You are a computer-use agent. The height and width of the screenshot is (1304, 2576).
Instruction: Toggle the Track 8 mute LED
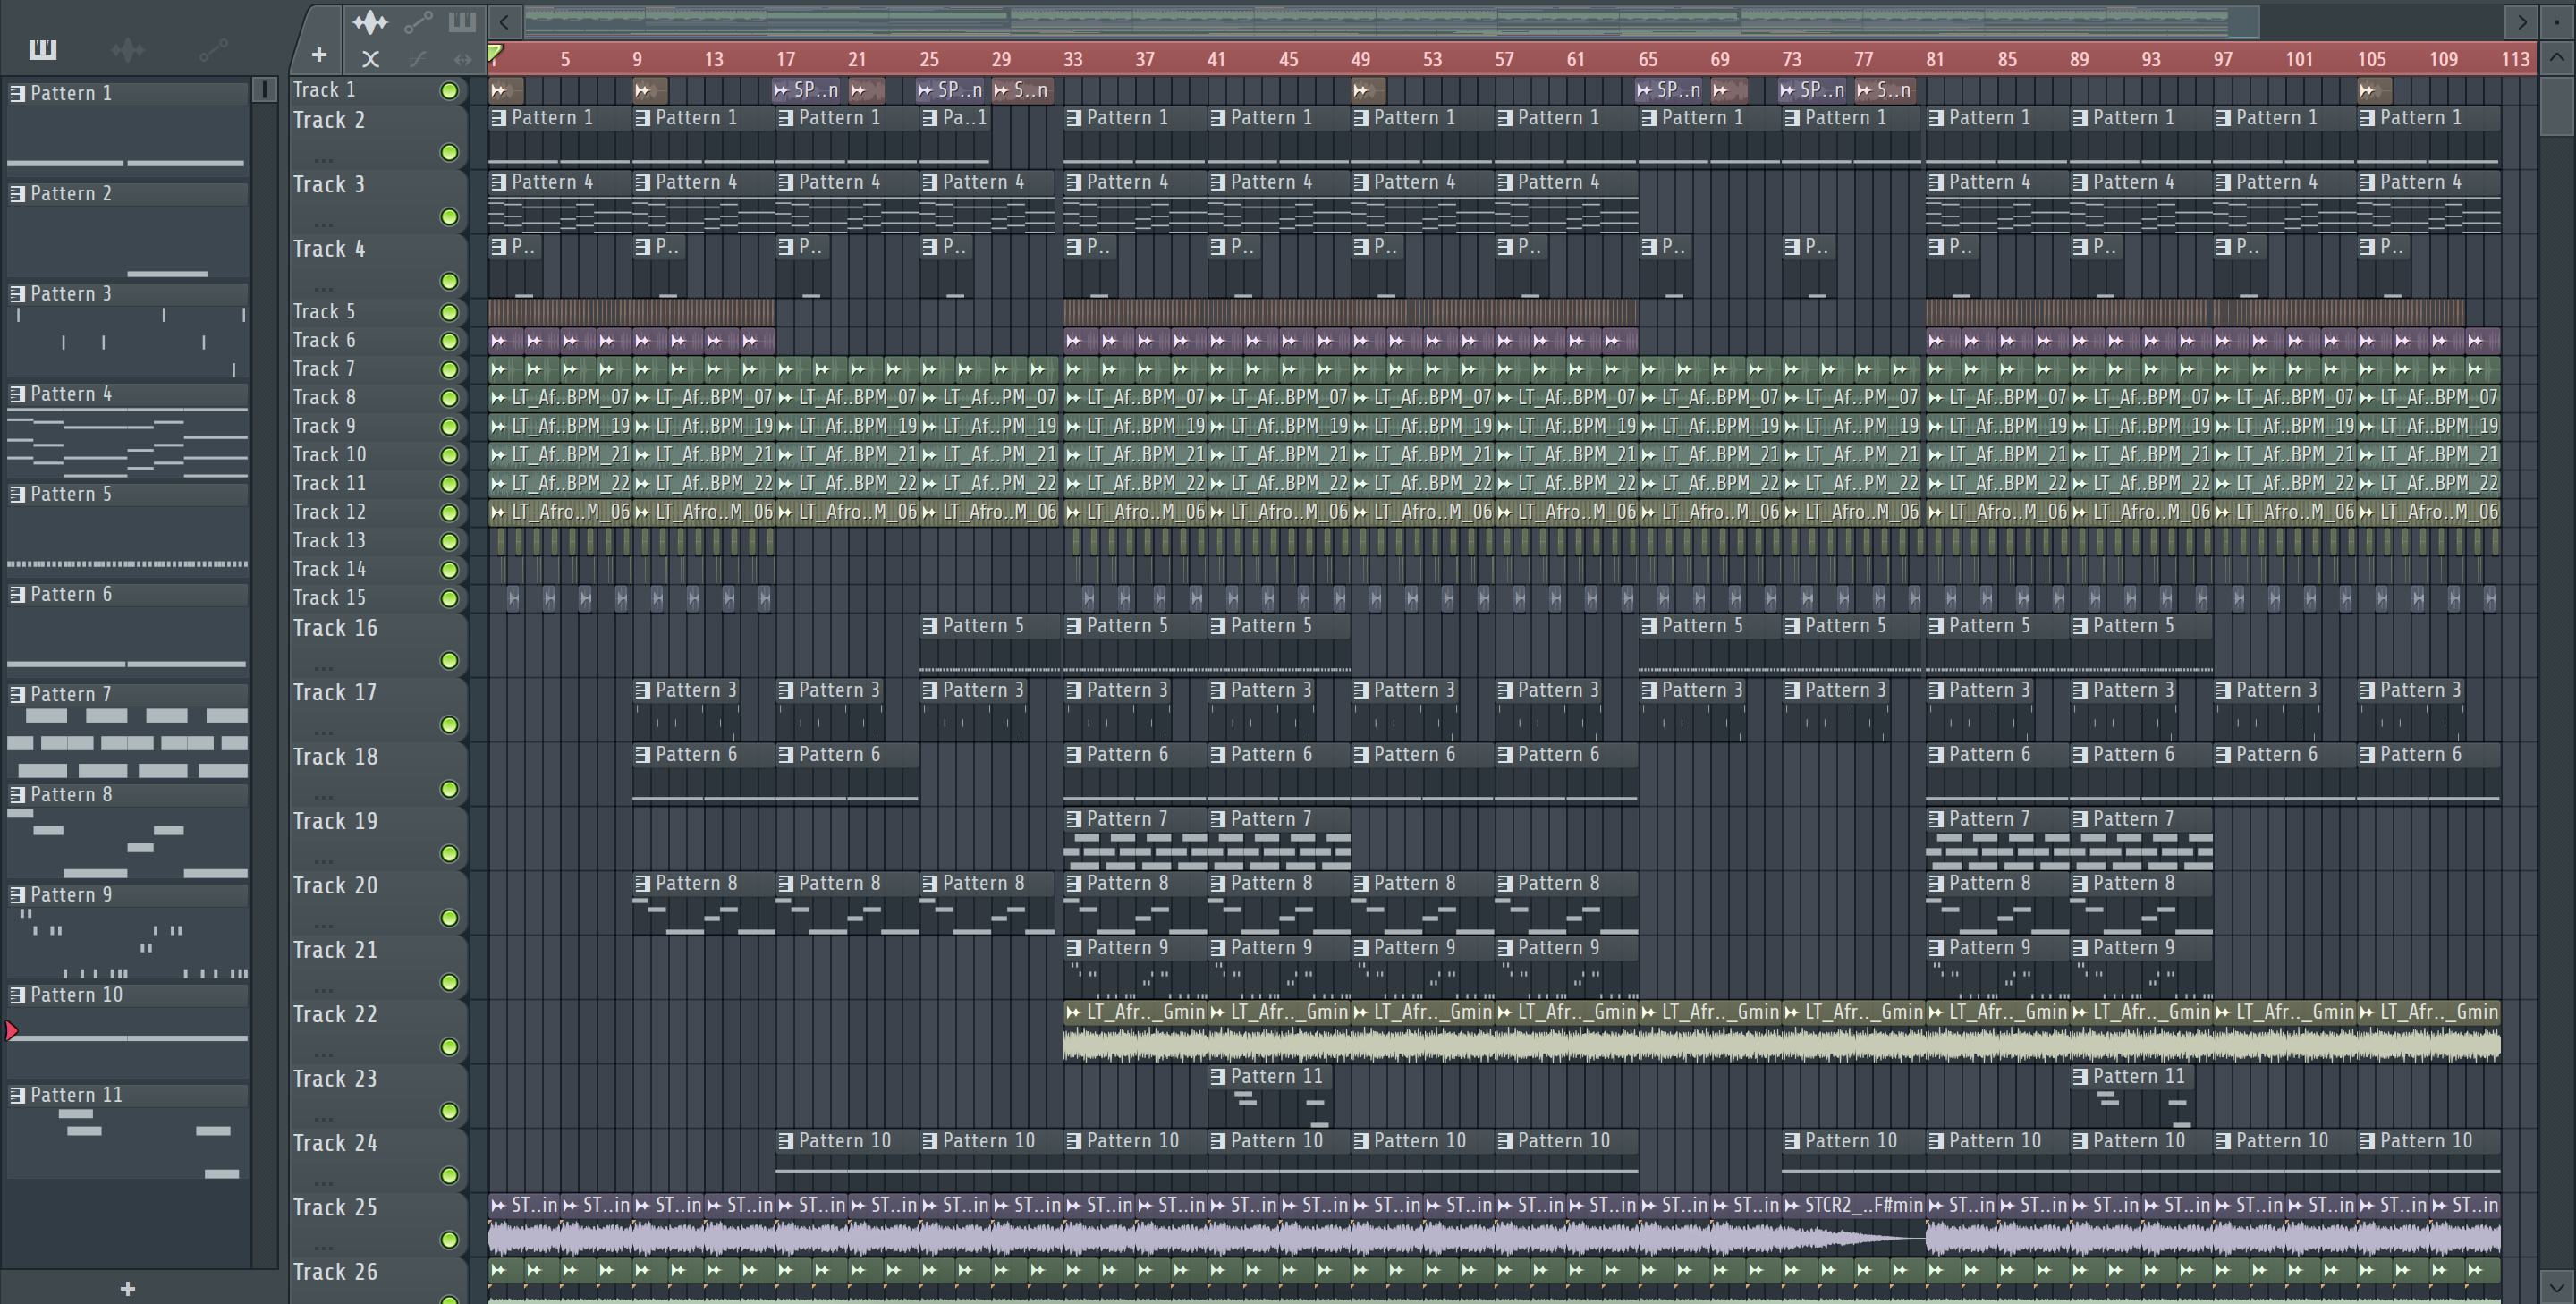[x=449, y=398]
